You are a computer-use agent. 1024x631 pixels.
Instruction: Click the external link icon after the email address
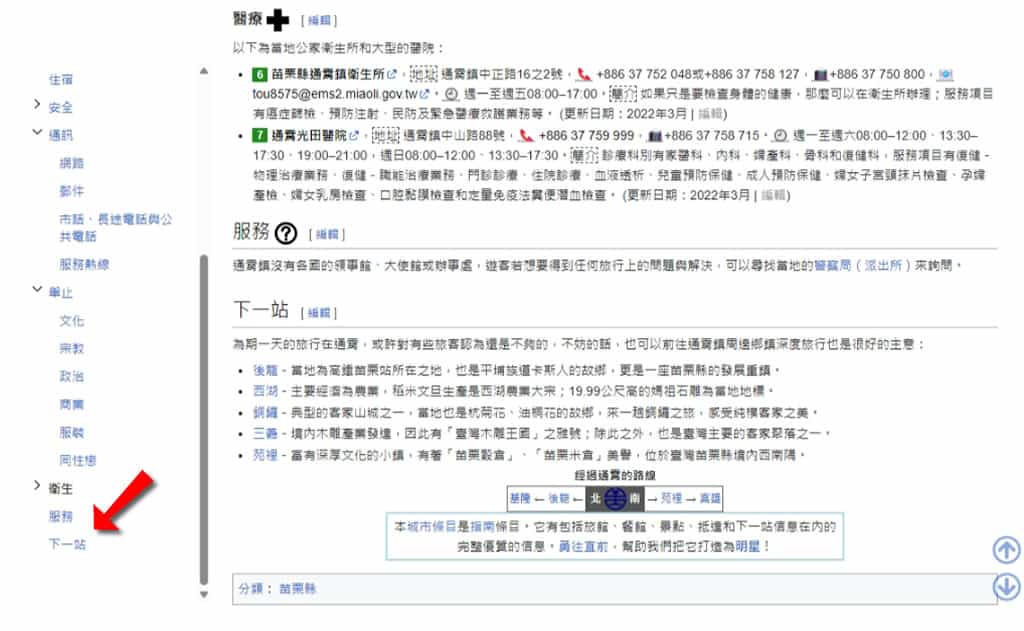click(x=424, y=94)
